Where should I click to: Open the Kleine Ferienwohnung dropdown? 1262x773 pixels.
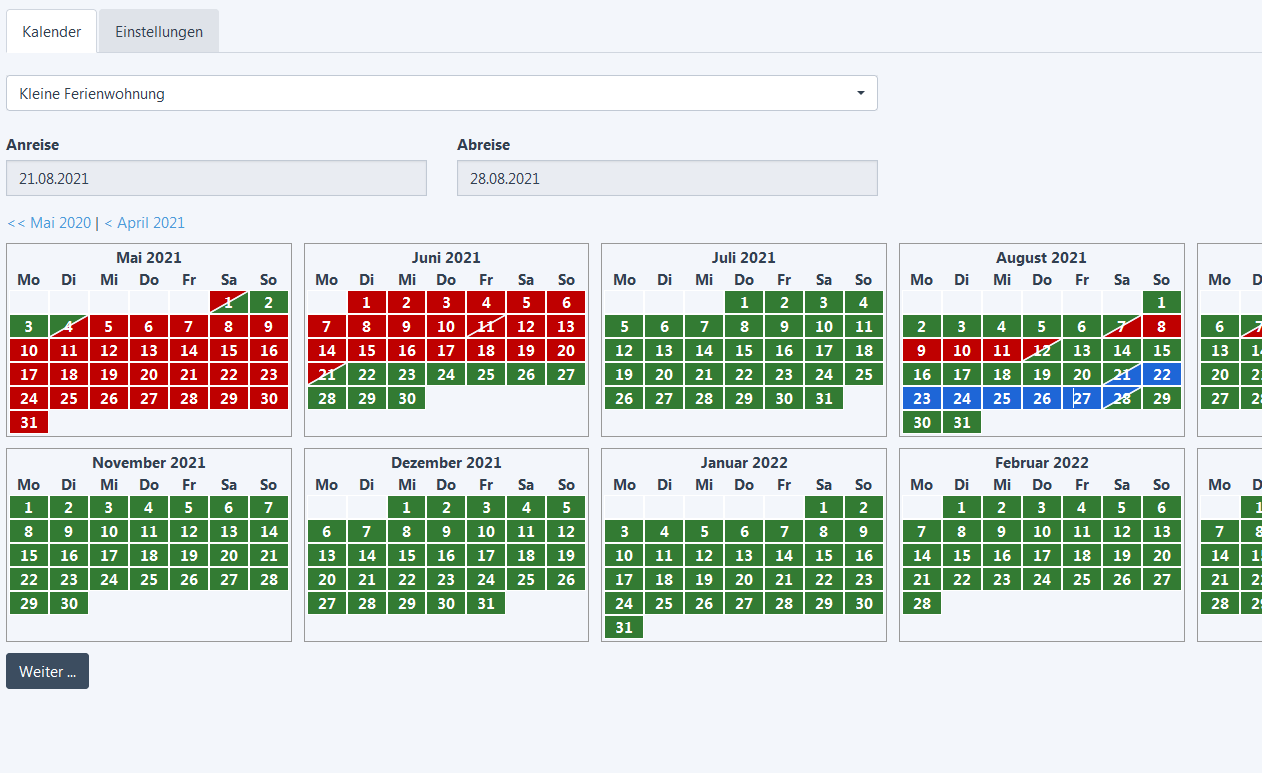click(x=442, y=94)
